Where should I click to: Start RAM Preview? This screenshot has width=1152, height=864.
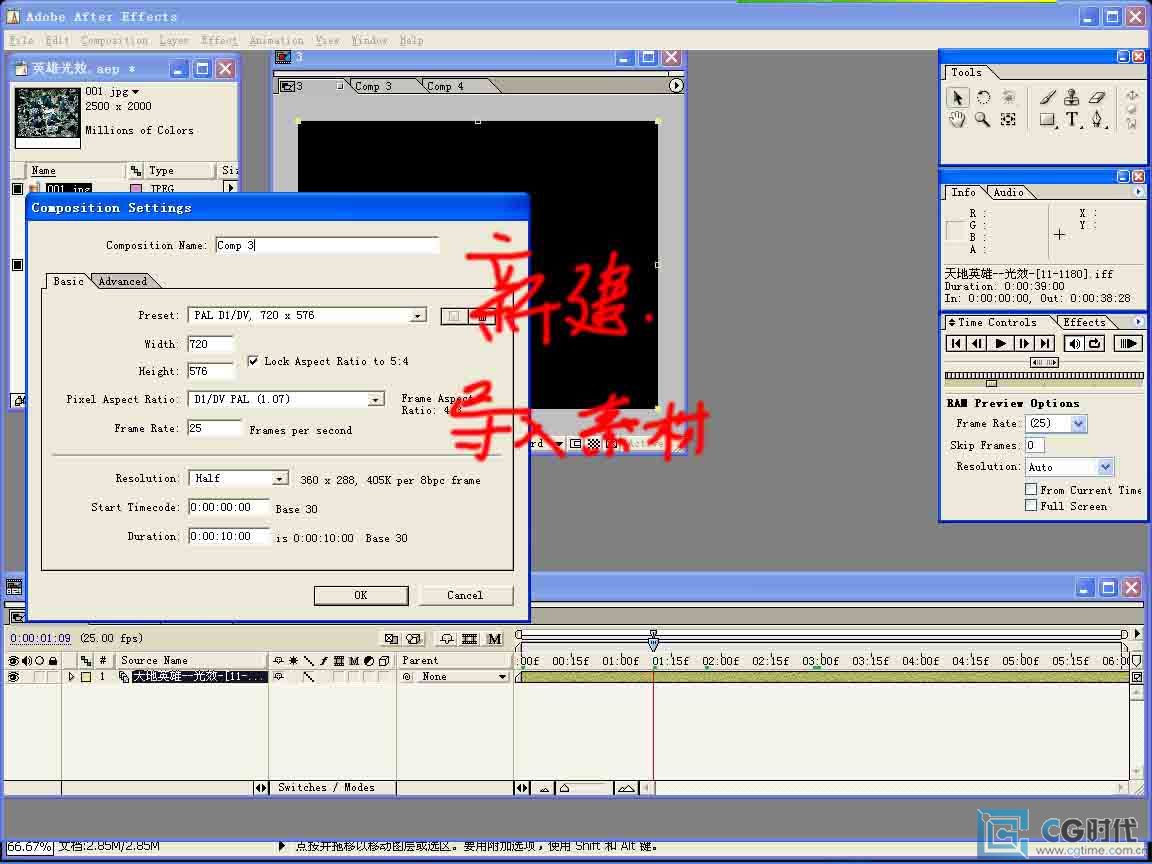point(1127,343)
